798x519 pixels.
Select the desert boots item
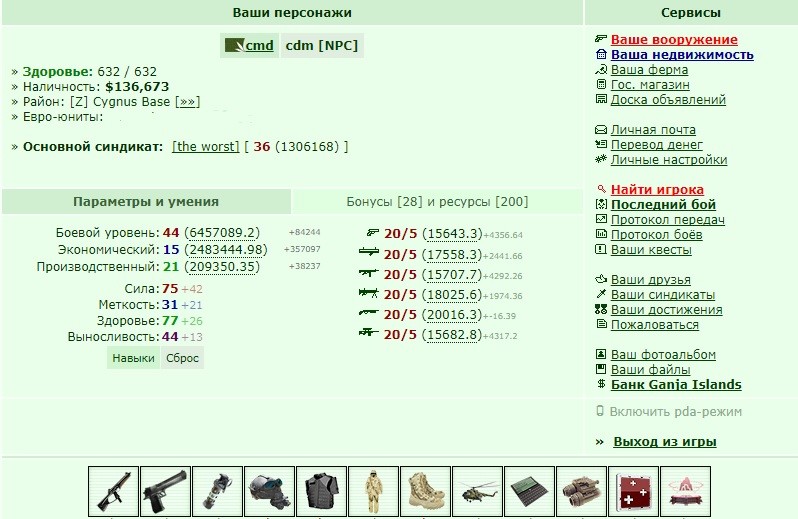tap(425, 492)
